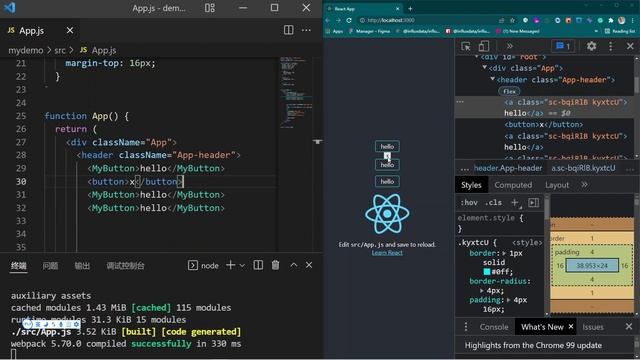Click the return keyword on line 26
This screenshot has height=360, width=640.
pyautogui.click(x=71, y=129)
